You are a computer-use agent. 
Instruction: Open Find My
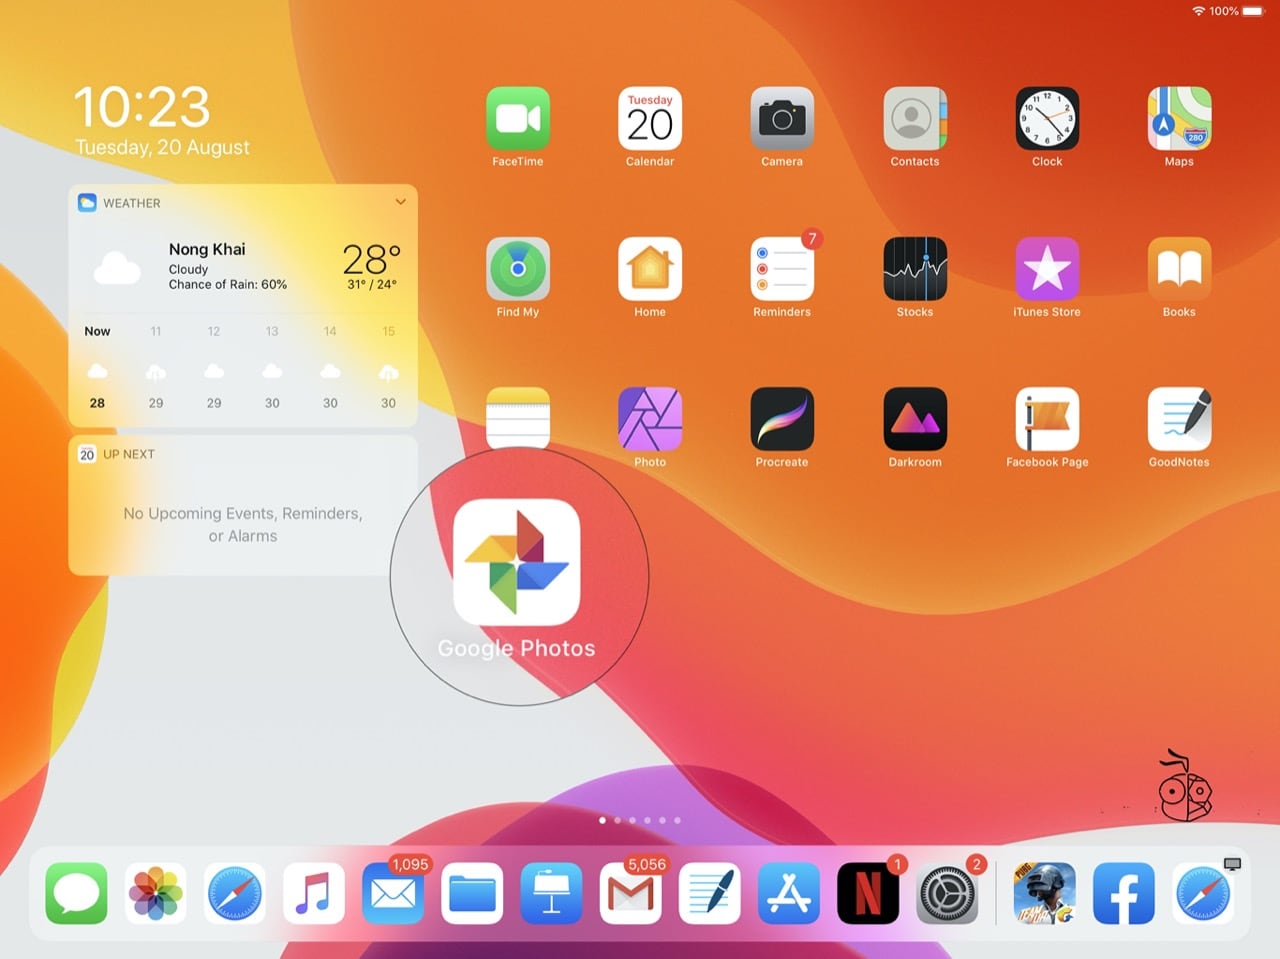[x=517, y=270]
